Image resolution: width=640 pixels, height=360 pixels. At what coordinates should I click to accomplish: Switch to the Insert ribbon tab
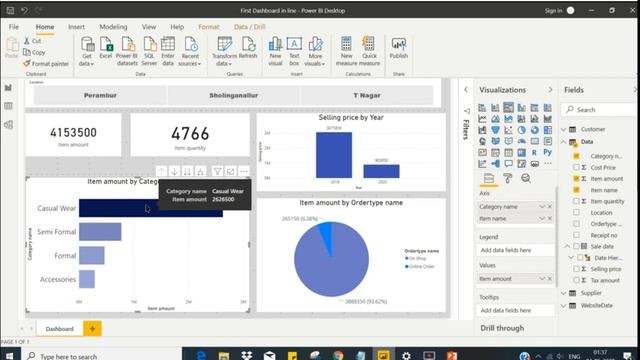pyautogui.click(x=76, y=27)
